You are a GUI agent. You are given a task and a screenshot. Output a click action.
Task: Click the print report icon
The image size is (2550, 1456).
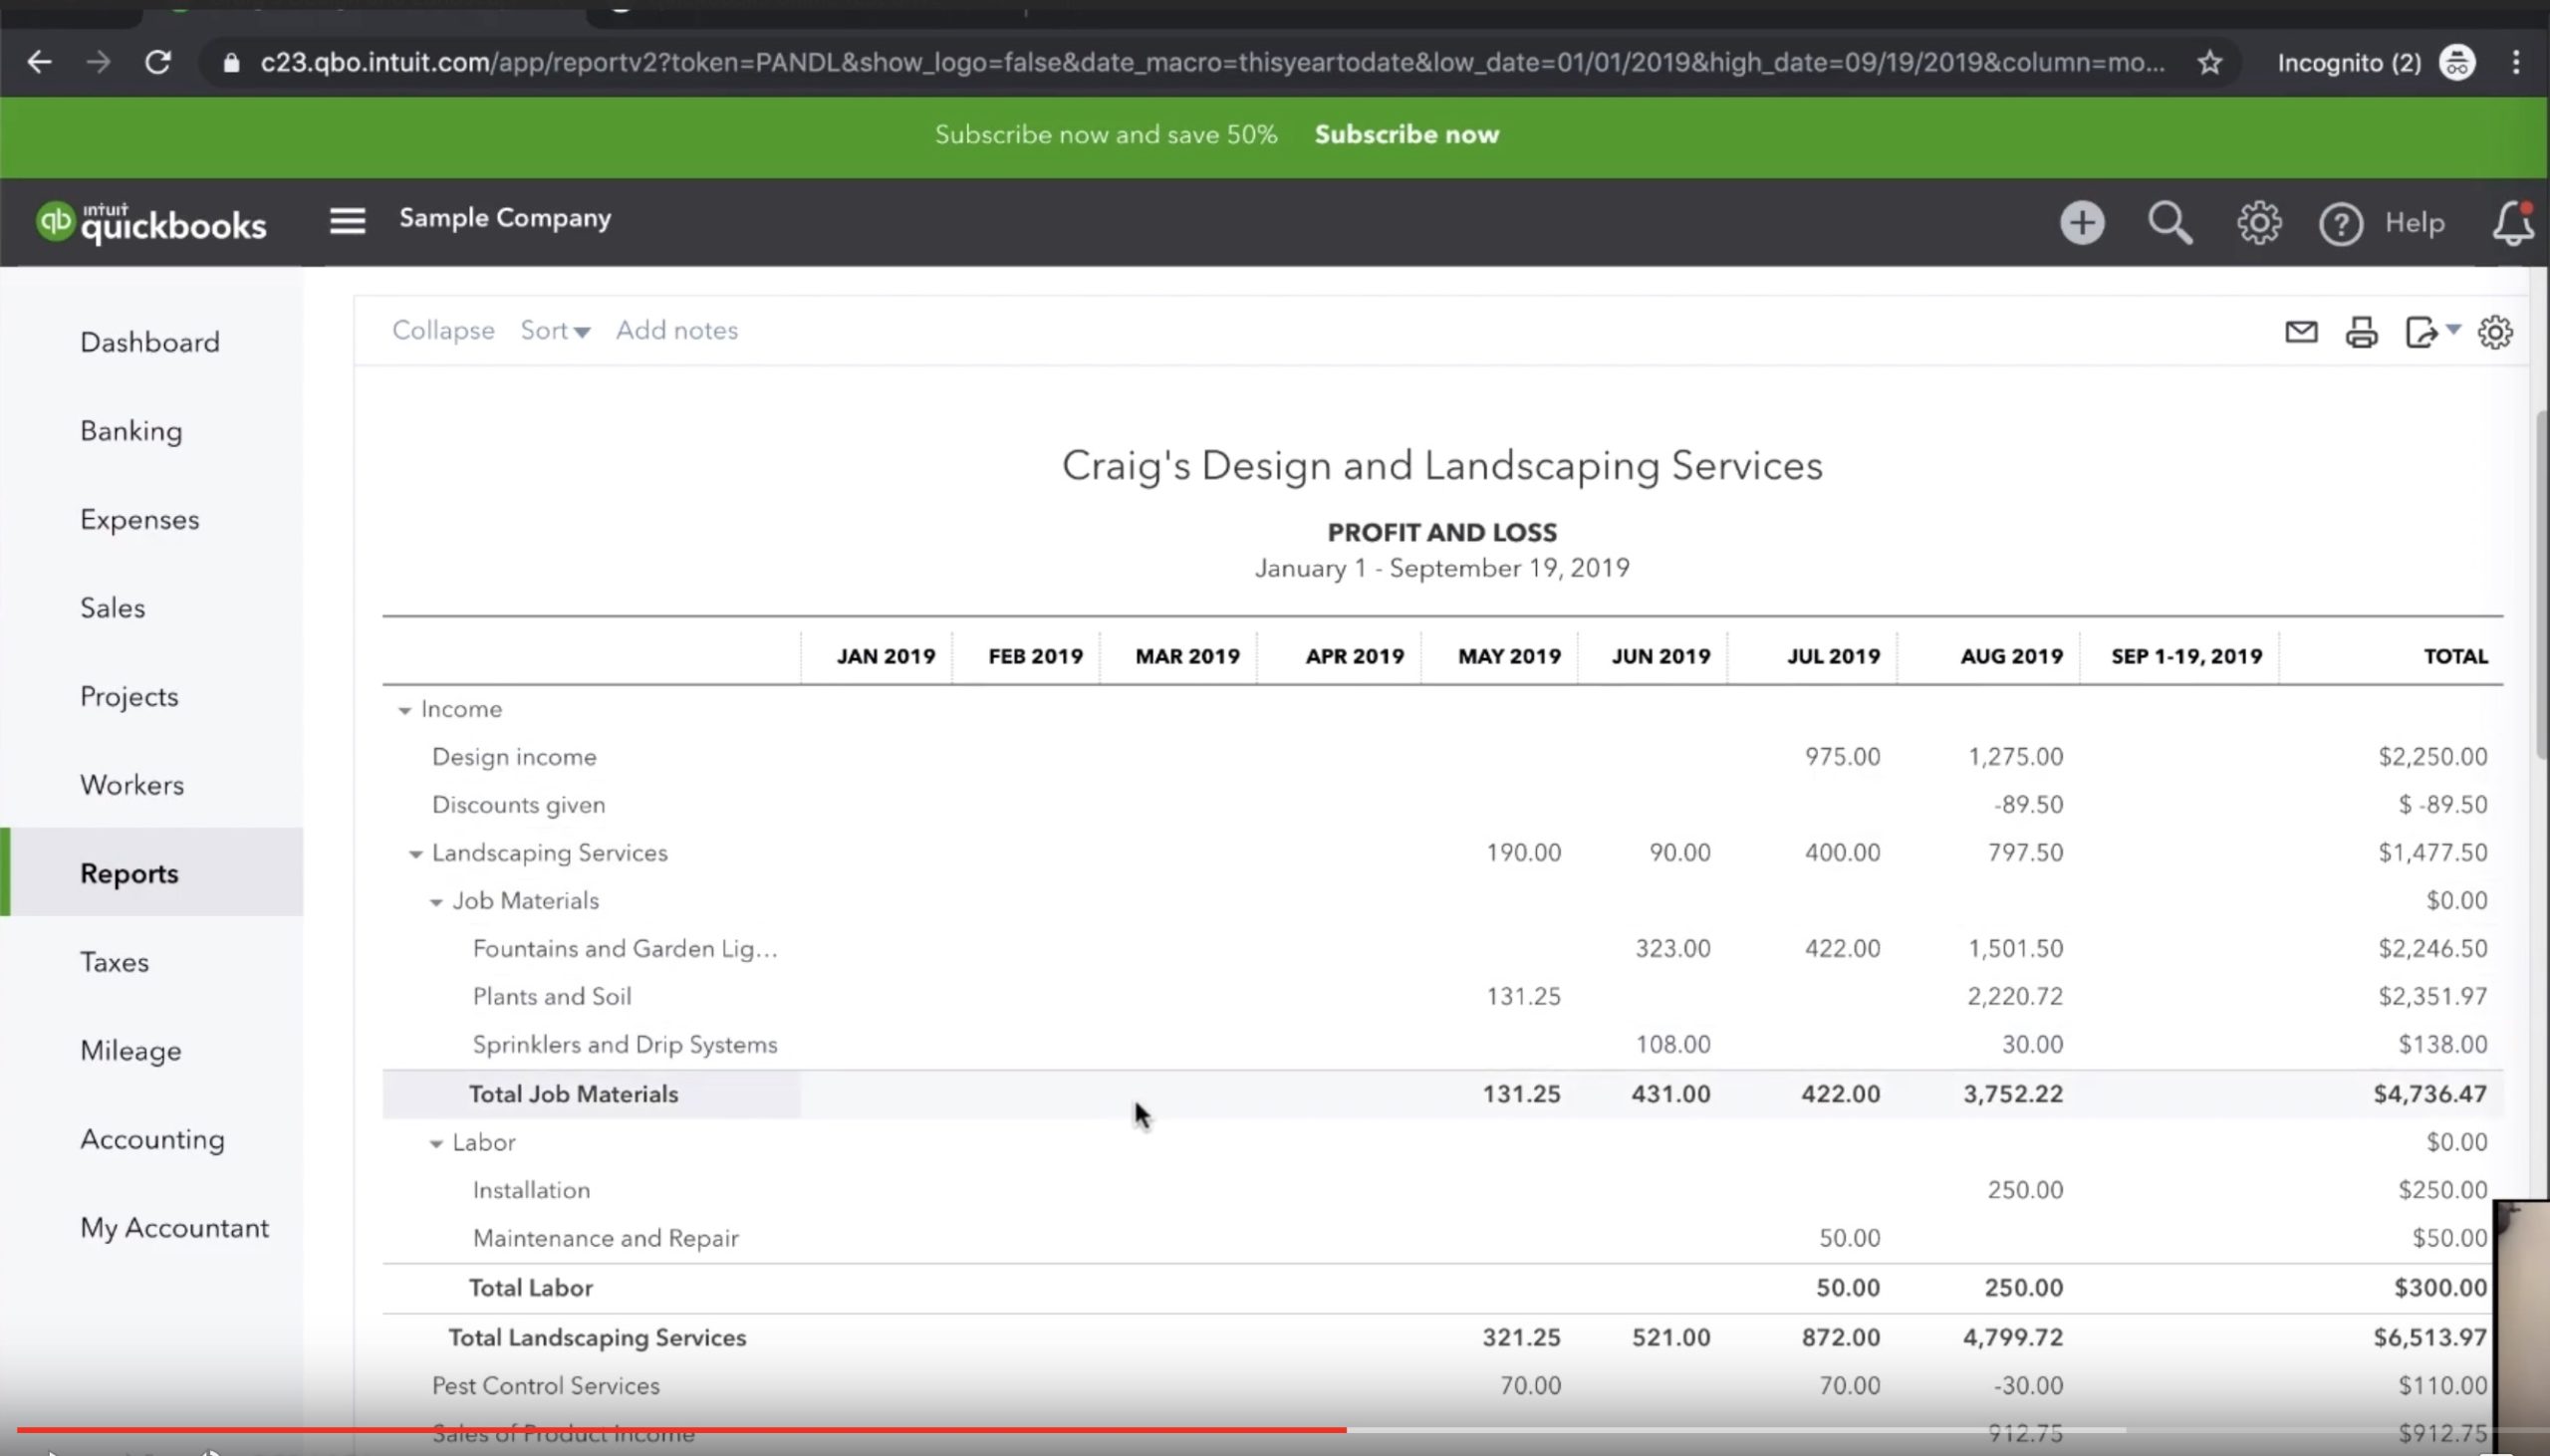point(2361,331)
